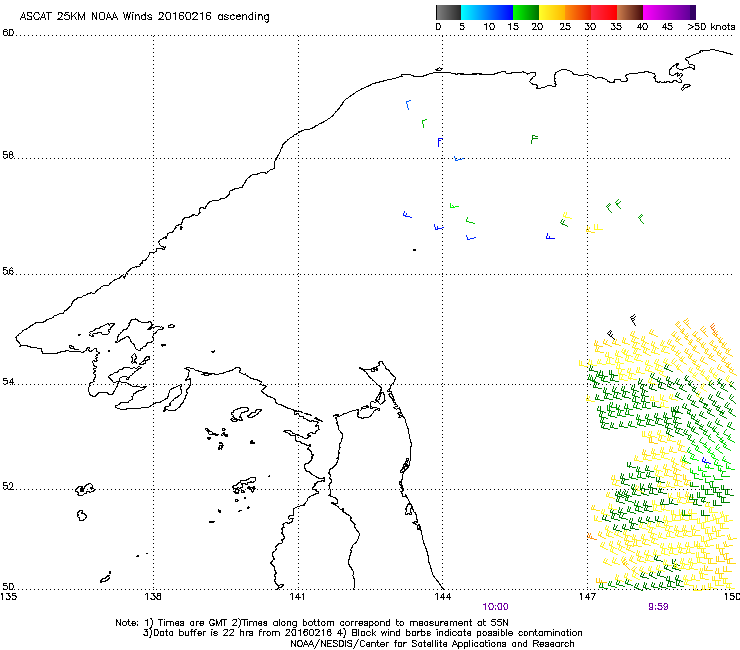Click the black dot marker near 143E 56.4N
The image size is (740, 650).
414,250
